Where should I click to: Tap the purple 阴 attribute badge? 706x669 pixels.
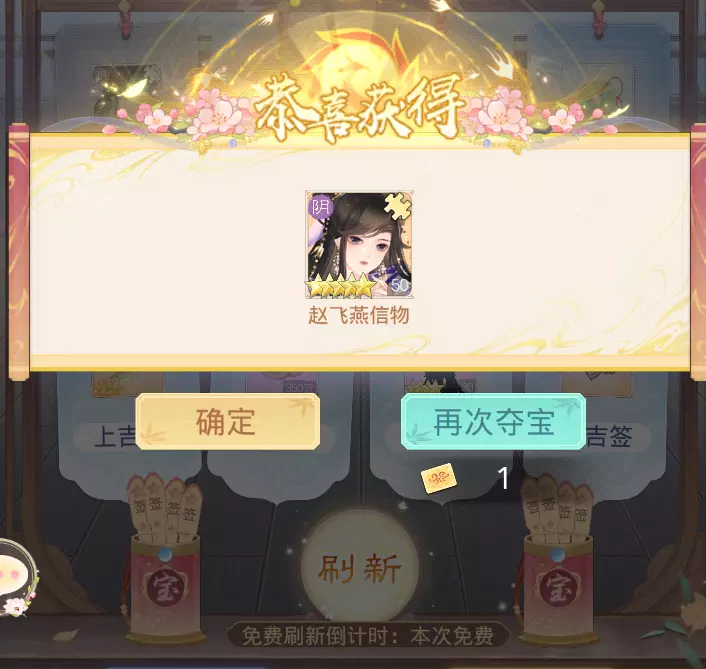point(321,207)
